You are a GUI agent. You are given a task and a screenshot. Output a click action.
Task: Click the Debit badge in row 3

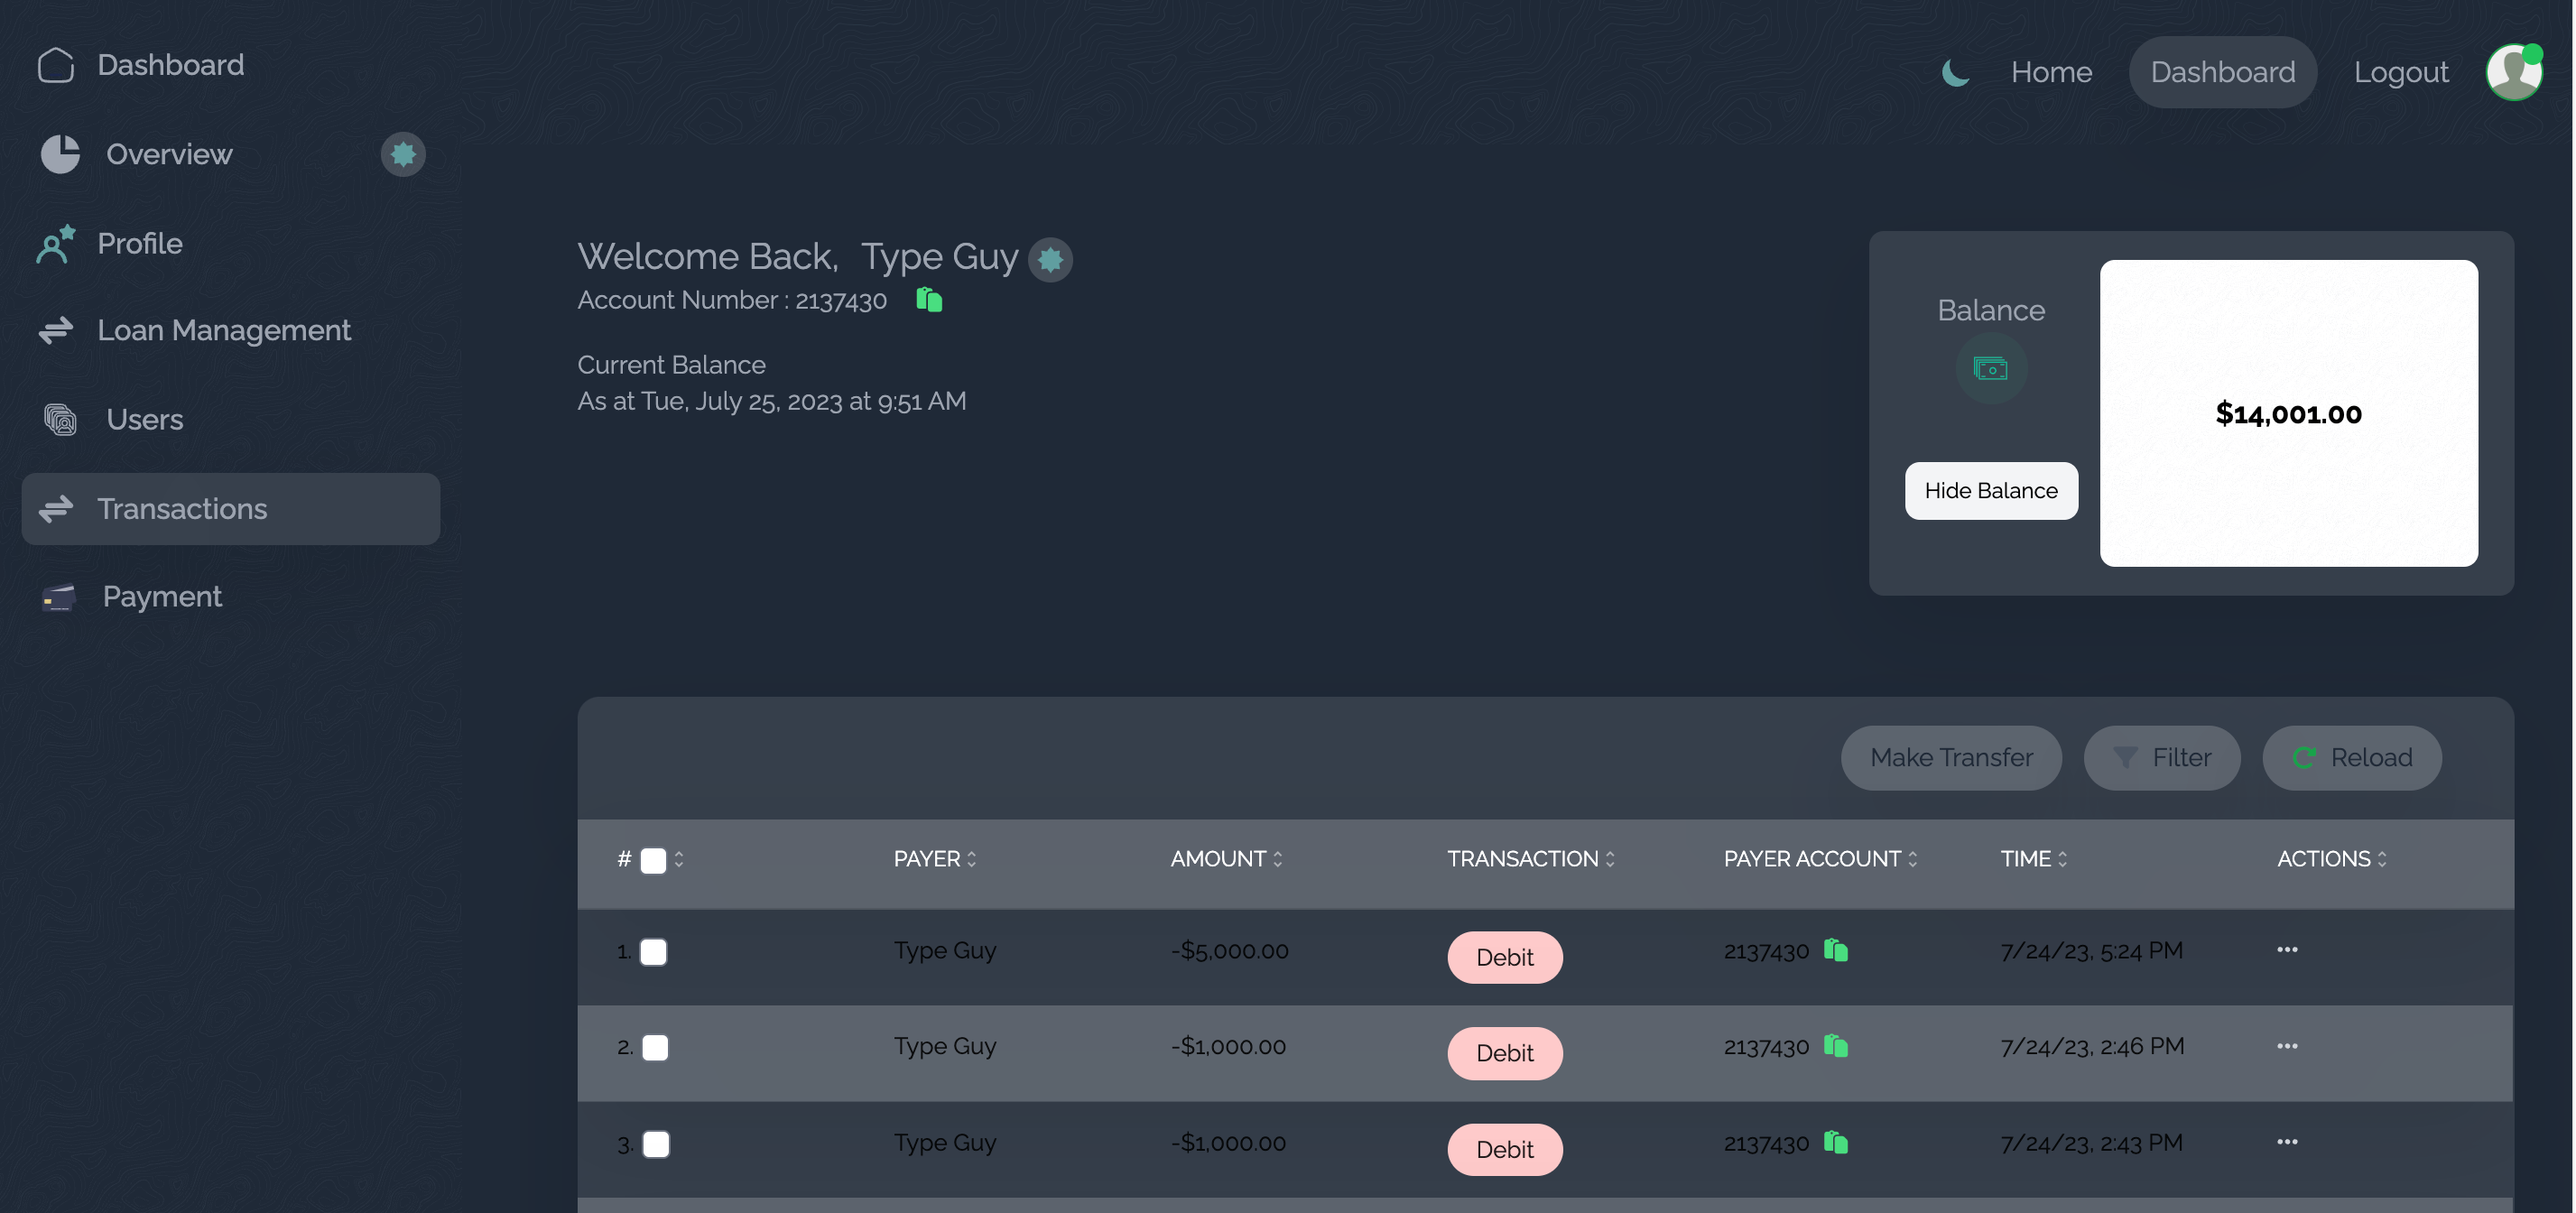coord(1504,1149)
